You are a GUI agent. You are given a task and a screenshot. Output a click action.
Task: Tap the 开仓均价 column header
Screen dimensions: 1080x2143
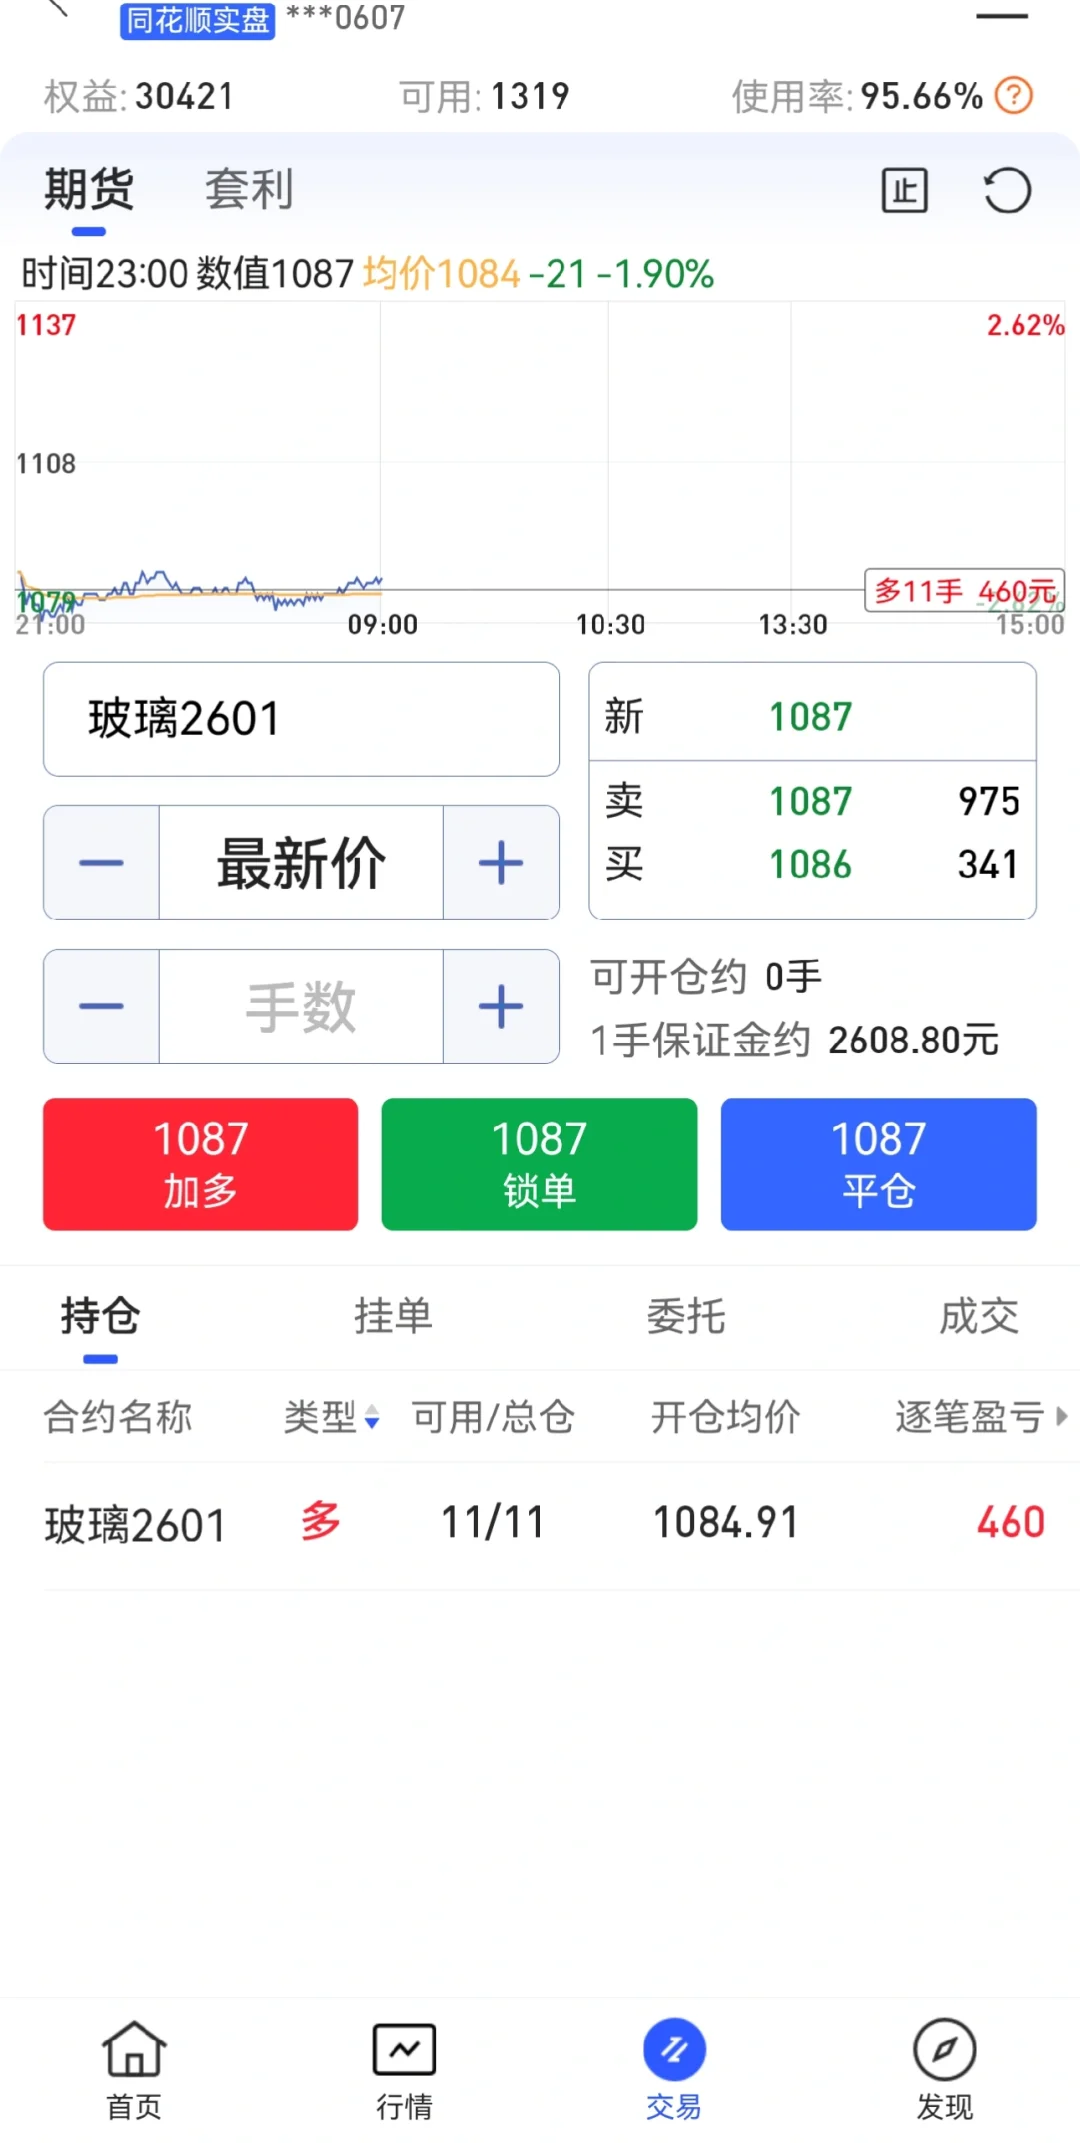click(725, 1417)
